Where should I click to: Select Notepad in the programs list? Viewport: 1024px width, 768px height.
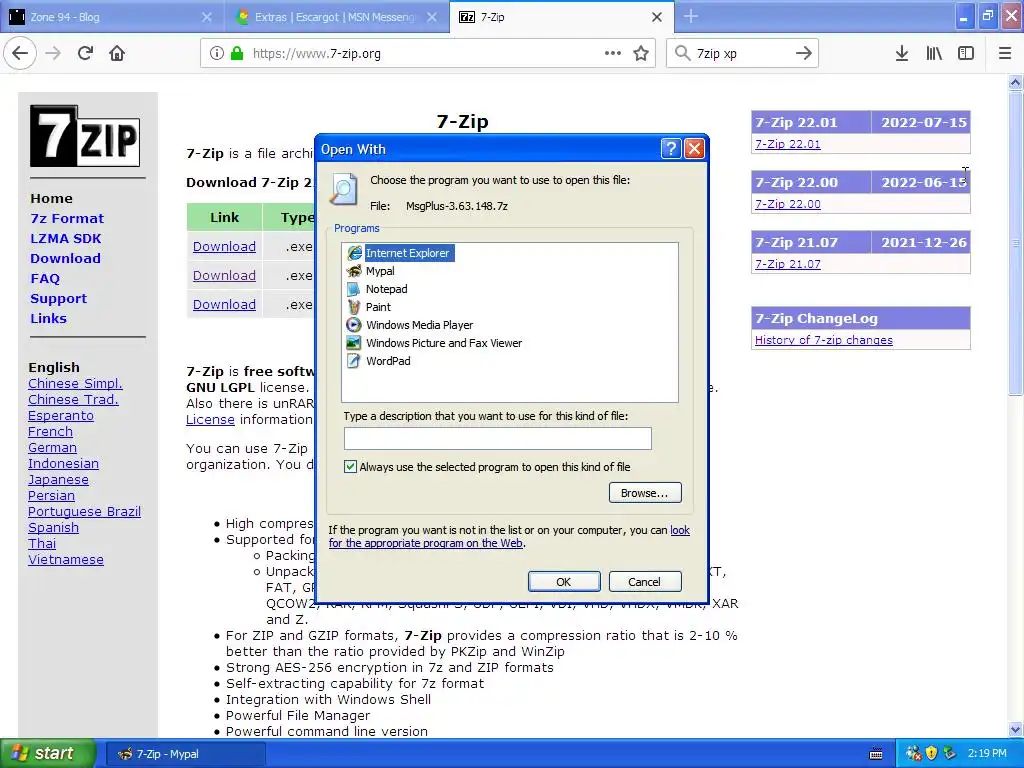click(x=377, y=289)
